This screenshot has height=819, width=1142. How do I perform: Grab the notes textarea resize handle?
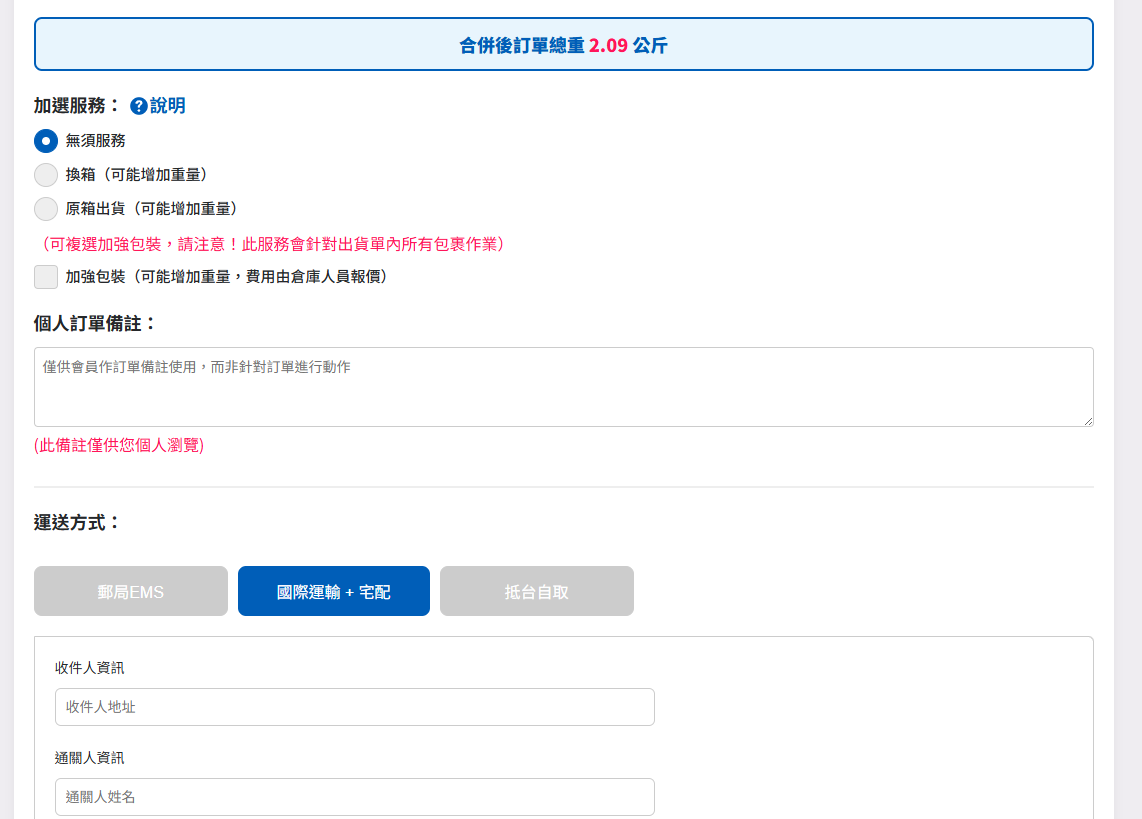tap(1087, 421)
